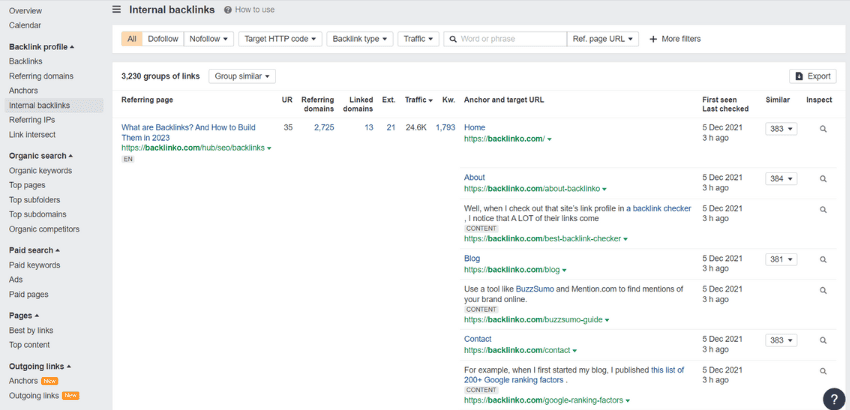
Task: Open Organic keywords report
Action: point(40,171)
